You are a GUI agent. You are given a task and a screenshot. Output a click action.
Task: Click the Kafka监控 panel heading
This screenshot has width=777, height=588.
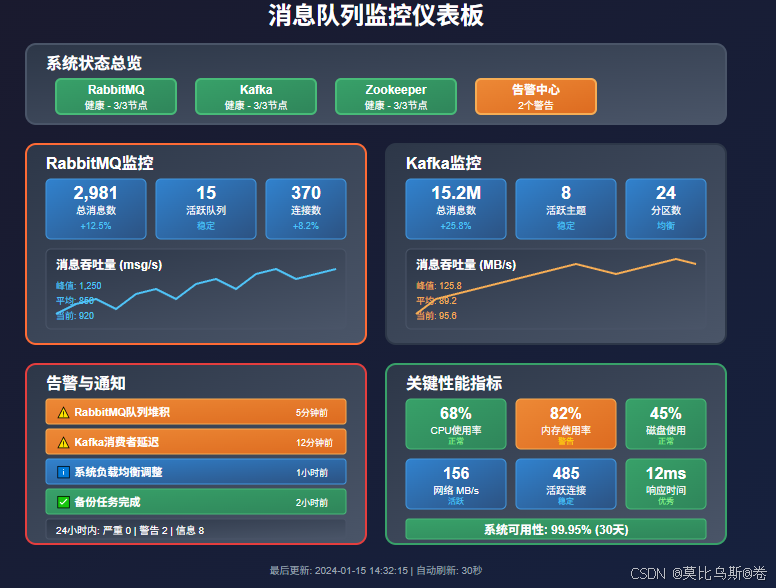coord(444,163)
